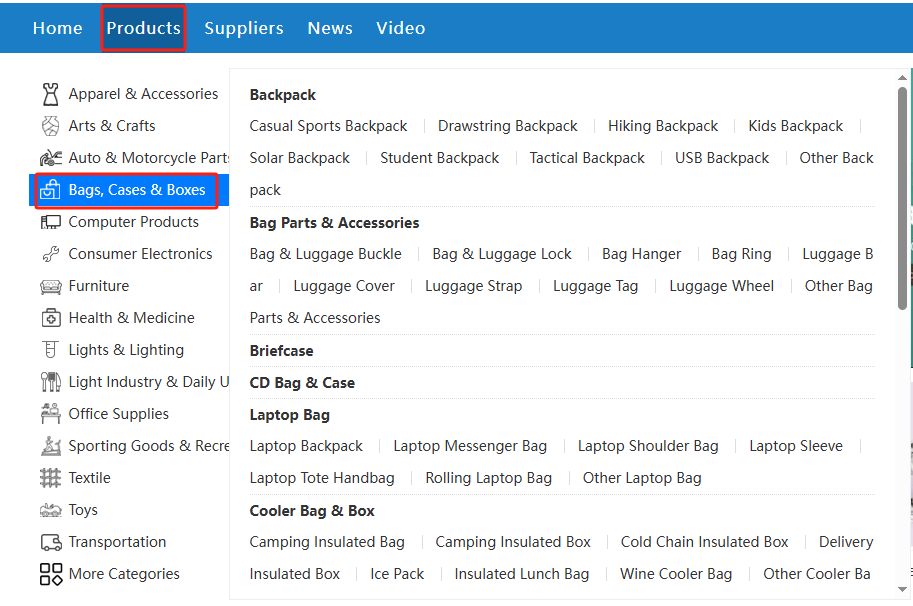Click the submenu scrollbar up arrow

point(902,77)
